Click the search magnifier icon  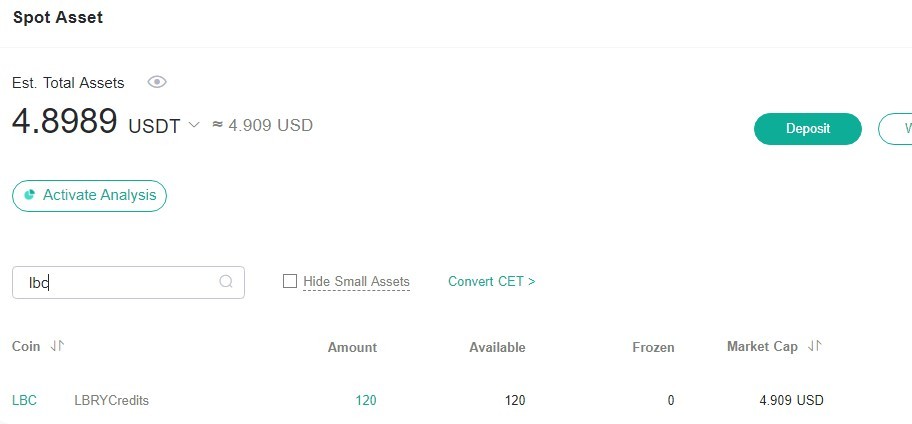tap(226, 282)
